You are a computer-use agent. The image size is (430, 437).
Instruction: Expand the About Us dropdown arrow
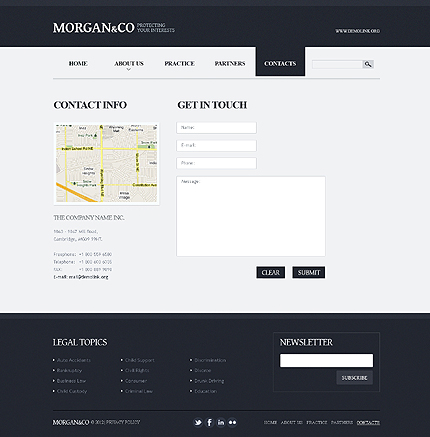[x=129, y=70]
